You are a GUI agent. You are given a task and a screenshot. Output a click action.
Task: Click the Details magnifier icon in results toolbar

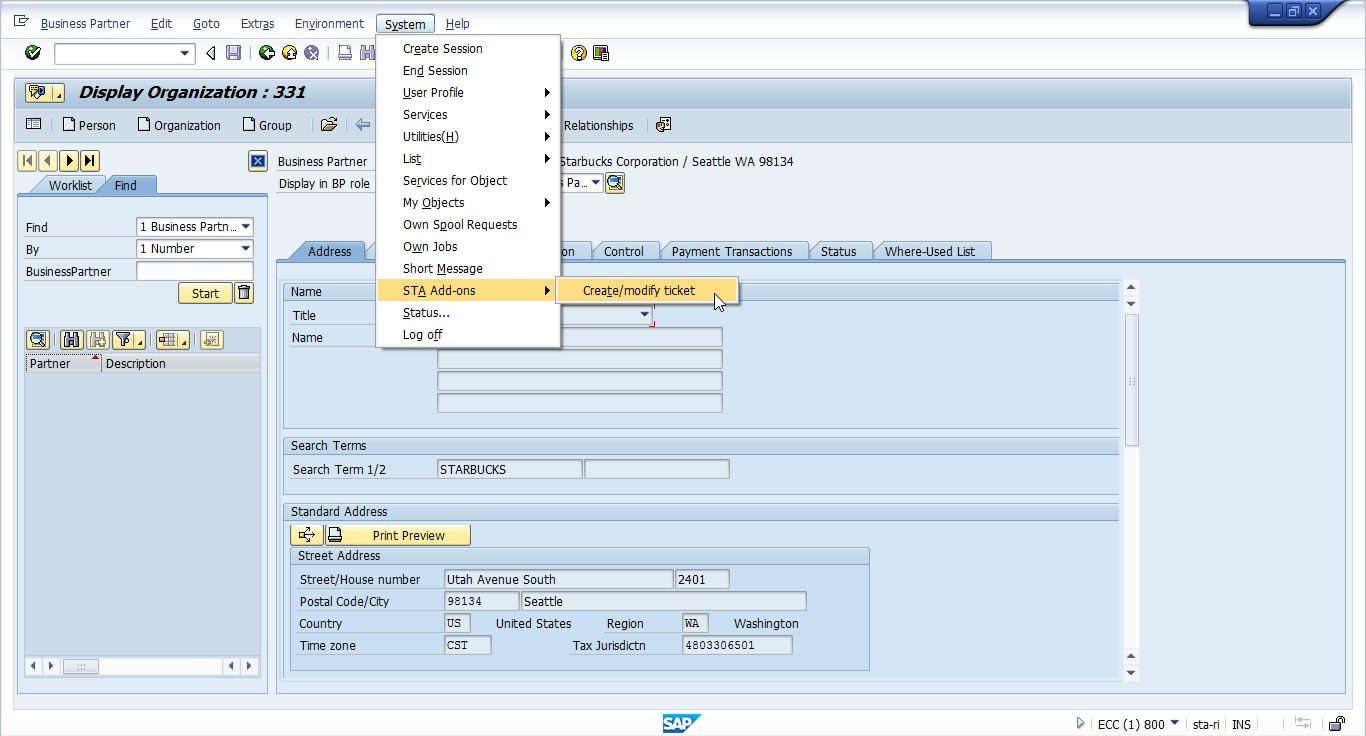click(x=38, y=340)
